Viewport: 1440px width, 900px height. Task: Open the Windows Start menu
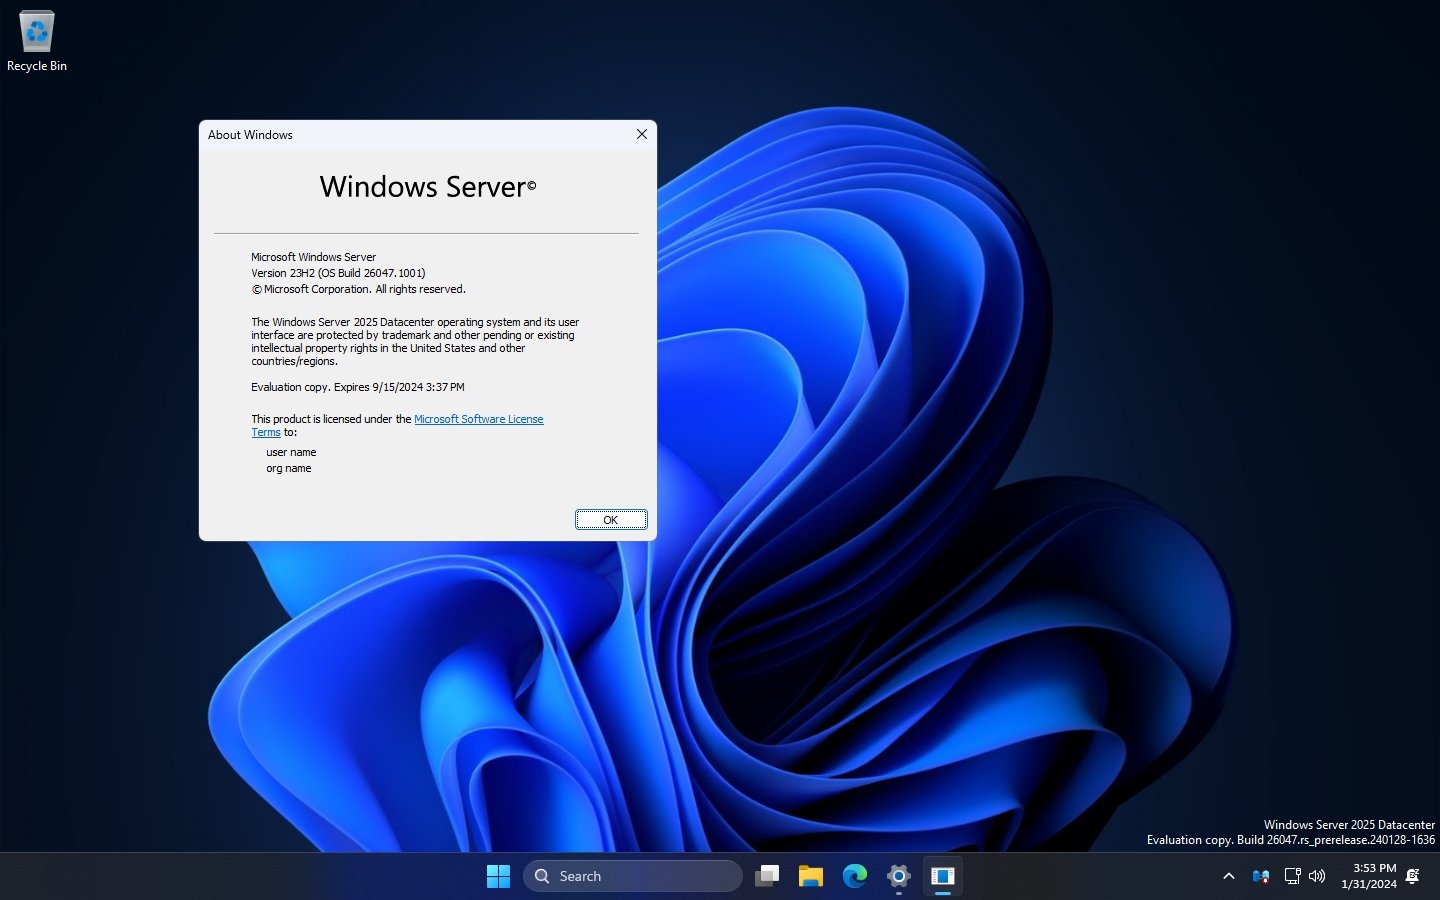click(x=498, y=876)
